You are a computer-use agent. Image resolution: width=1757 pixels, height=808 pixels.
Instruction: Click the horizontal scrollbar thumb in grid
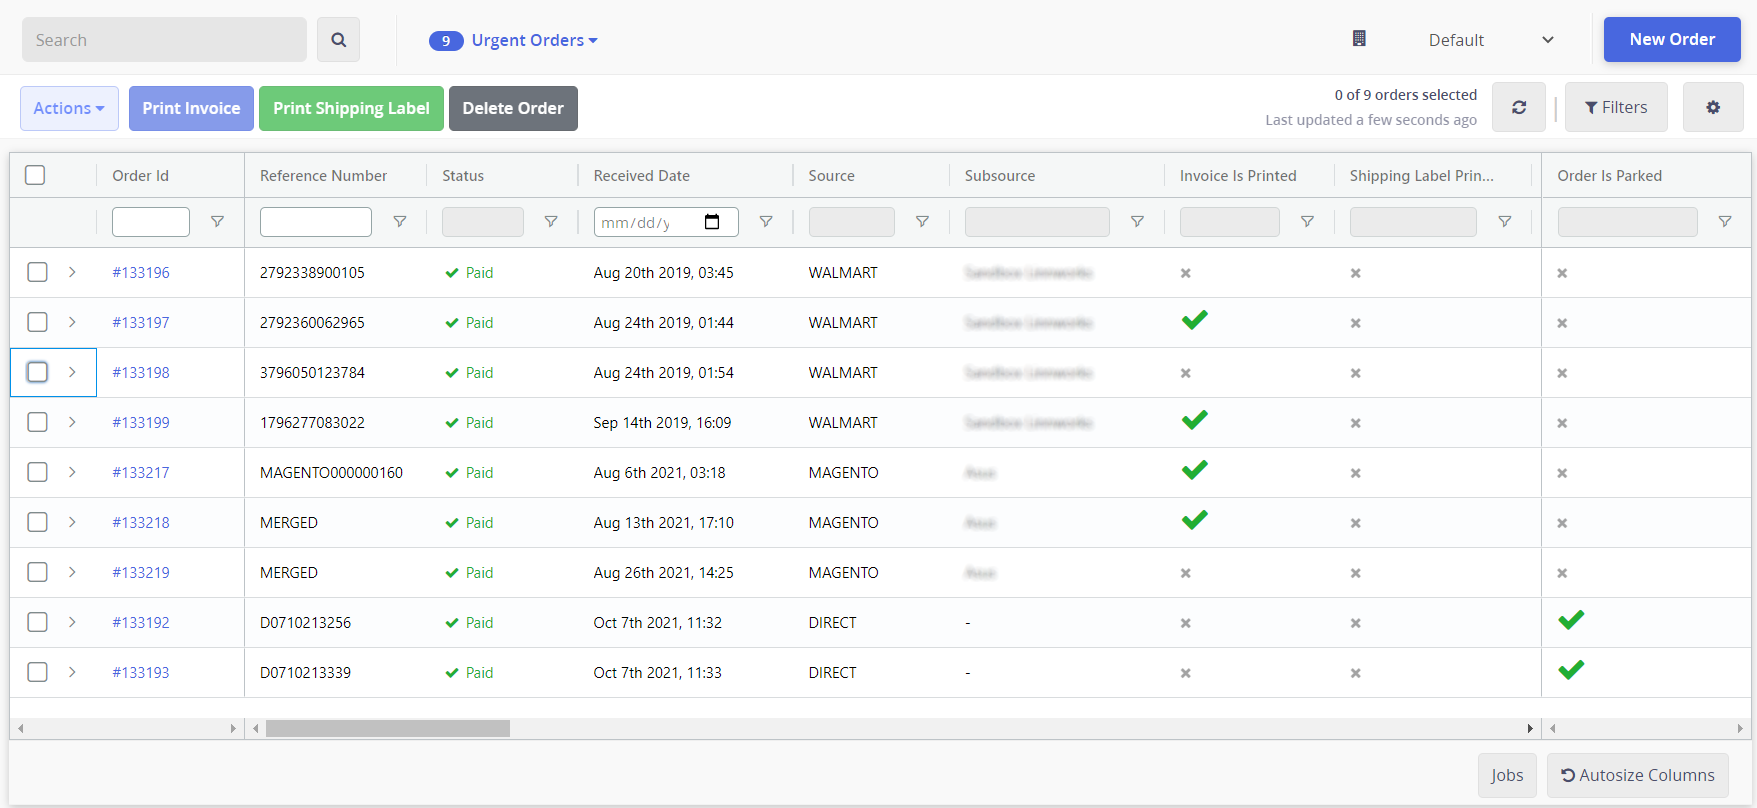coord(388,729)
